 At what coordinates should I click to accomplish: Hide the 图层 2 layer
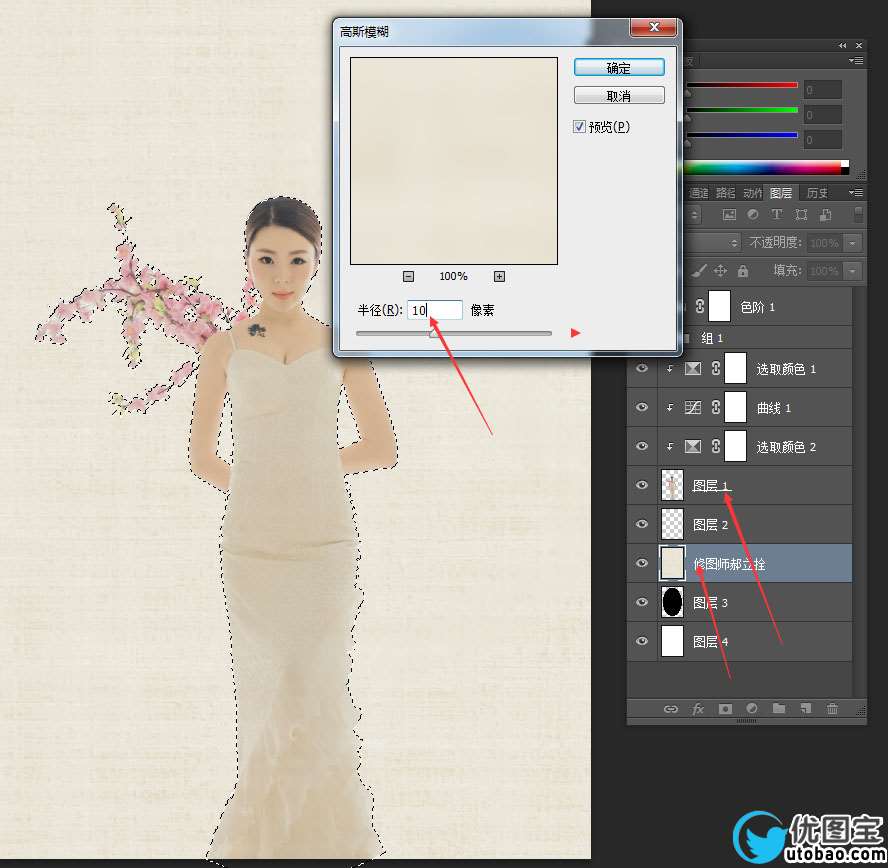pyautogui.click(x=642, y=524)
